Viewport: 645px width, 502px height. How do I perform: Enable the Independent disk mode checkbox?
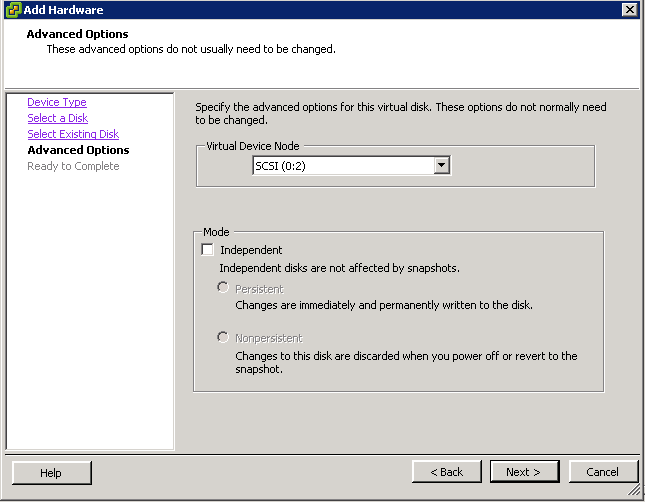[x=207, y=249]
